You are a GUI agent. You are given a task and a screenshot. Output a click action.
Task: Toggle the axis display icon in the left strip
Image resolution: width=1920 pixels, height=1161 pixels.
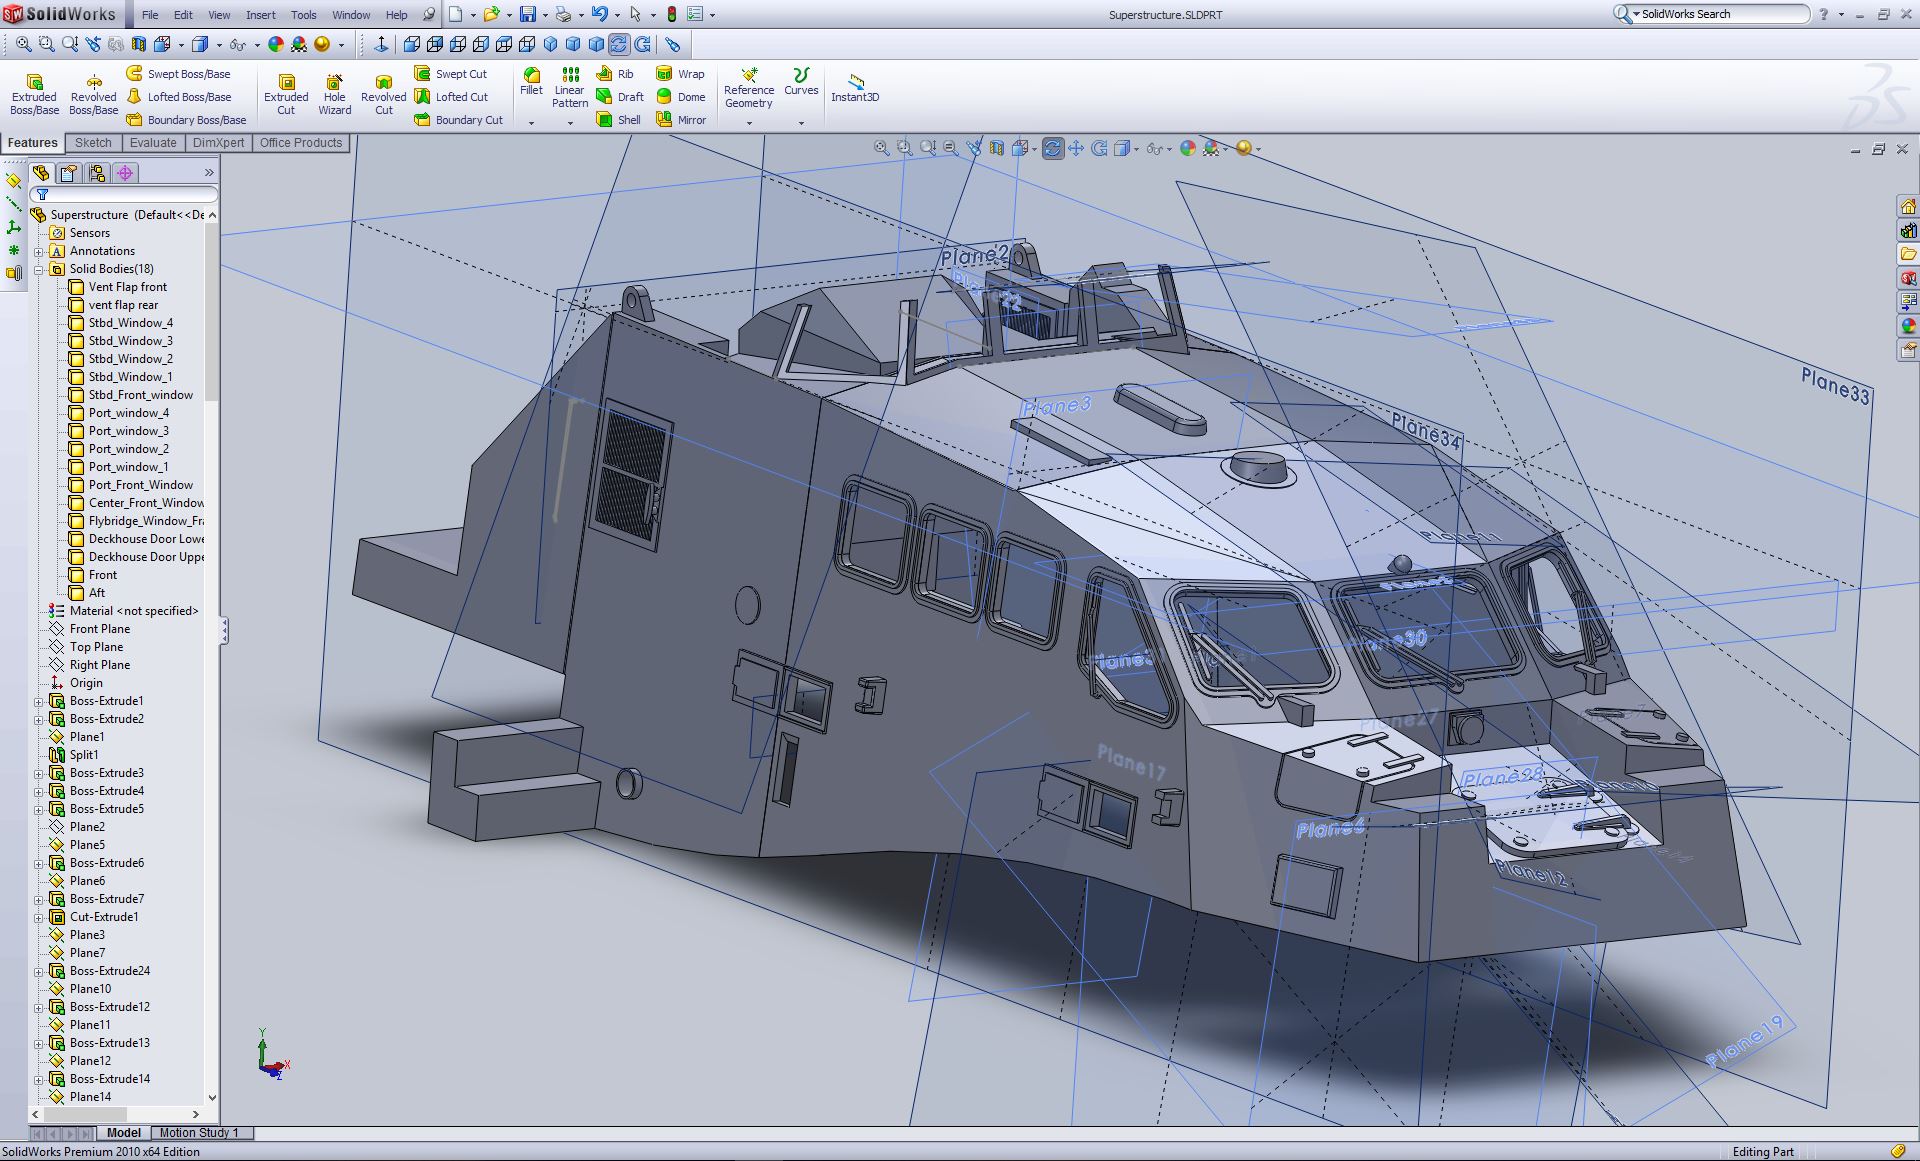[x=13, y=204]
